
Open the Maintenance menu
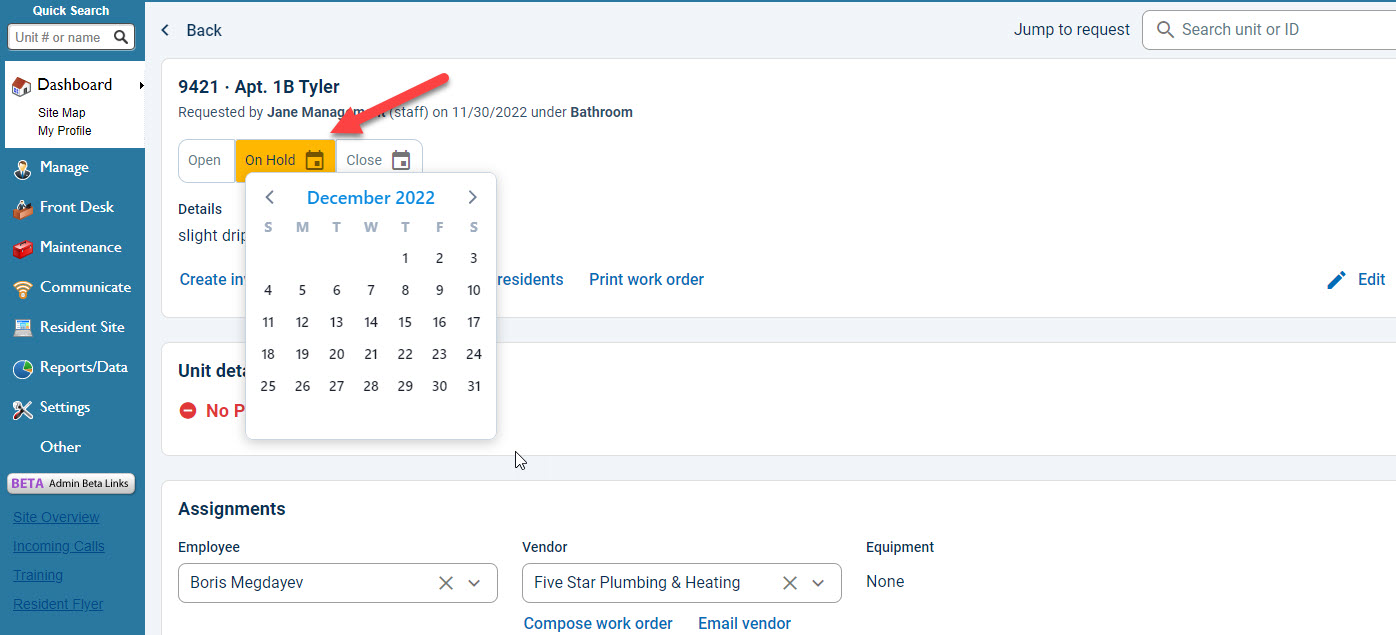tap(81, 247)
